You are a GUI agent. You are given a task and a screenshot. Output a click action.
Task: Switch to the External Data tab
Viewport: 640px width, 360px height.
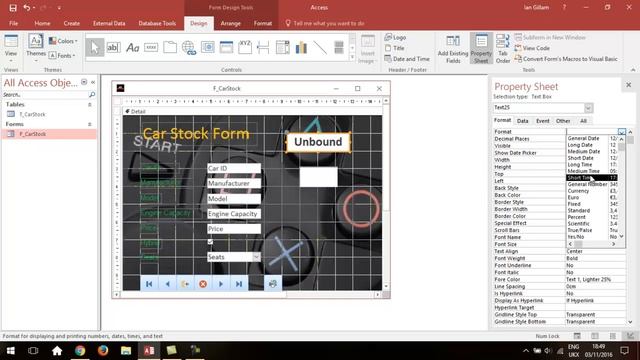[x=109, y=23]
